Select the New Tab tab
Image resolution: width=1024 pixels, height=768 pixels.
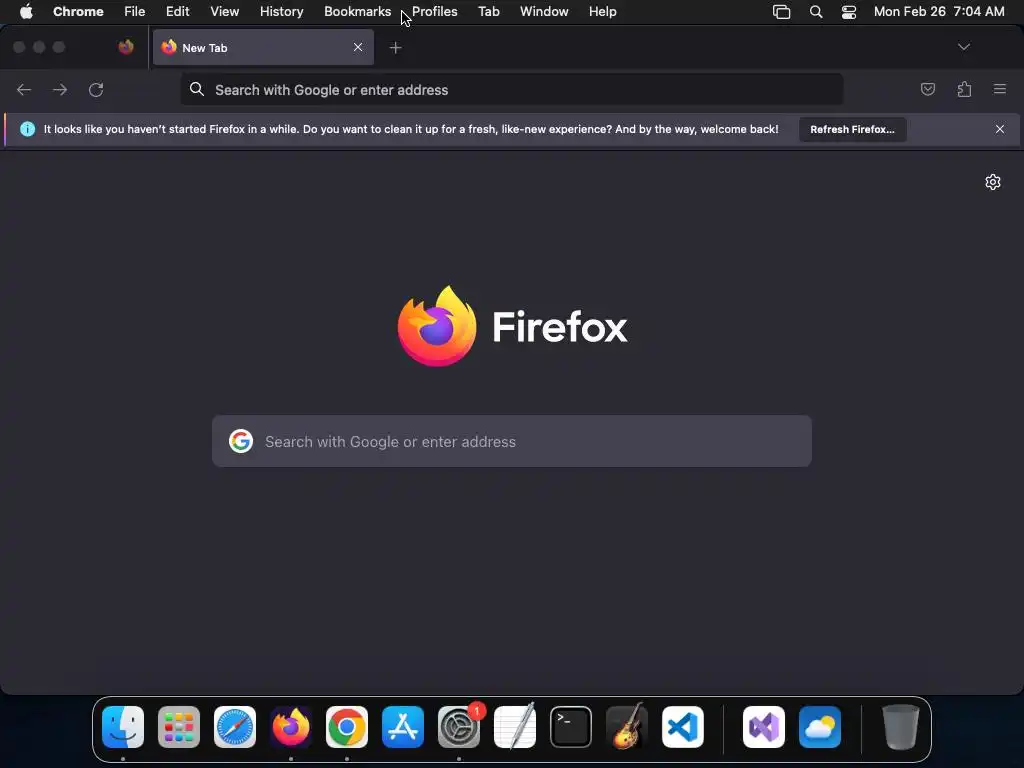pyautogui.click(x=263, y=48)
